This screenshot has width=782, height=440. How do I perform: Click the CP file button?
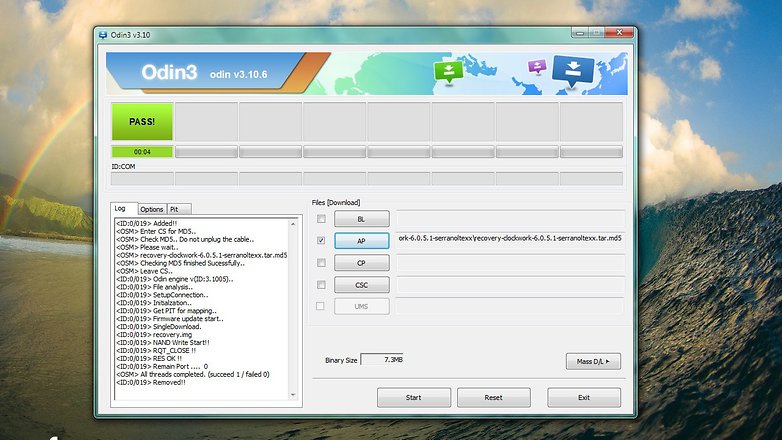(362, 263)
